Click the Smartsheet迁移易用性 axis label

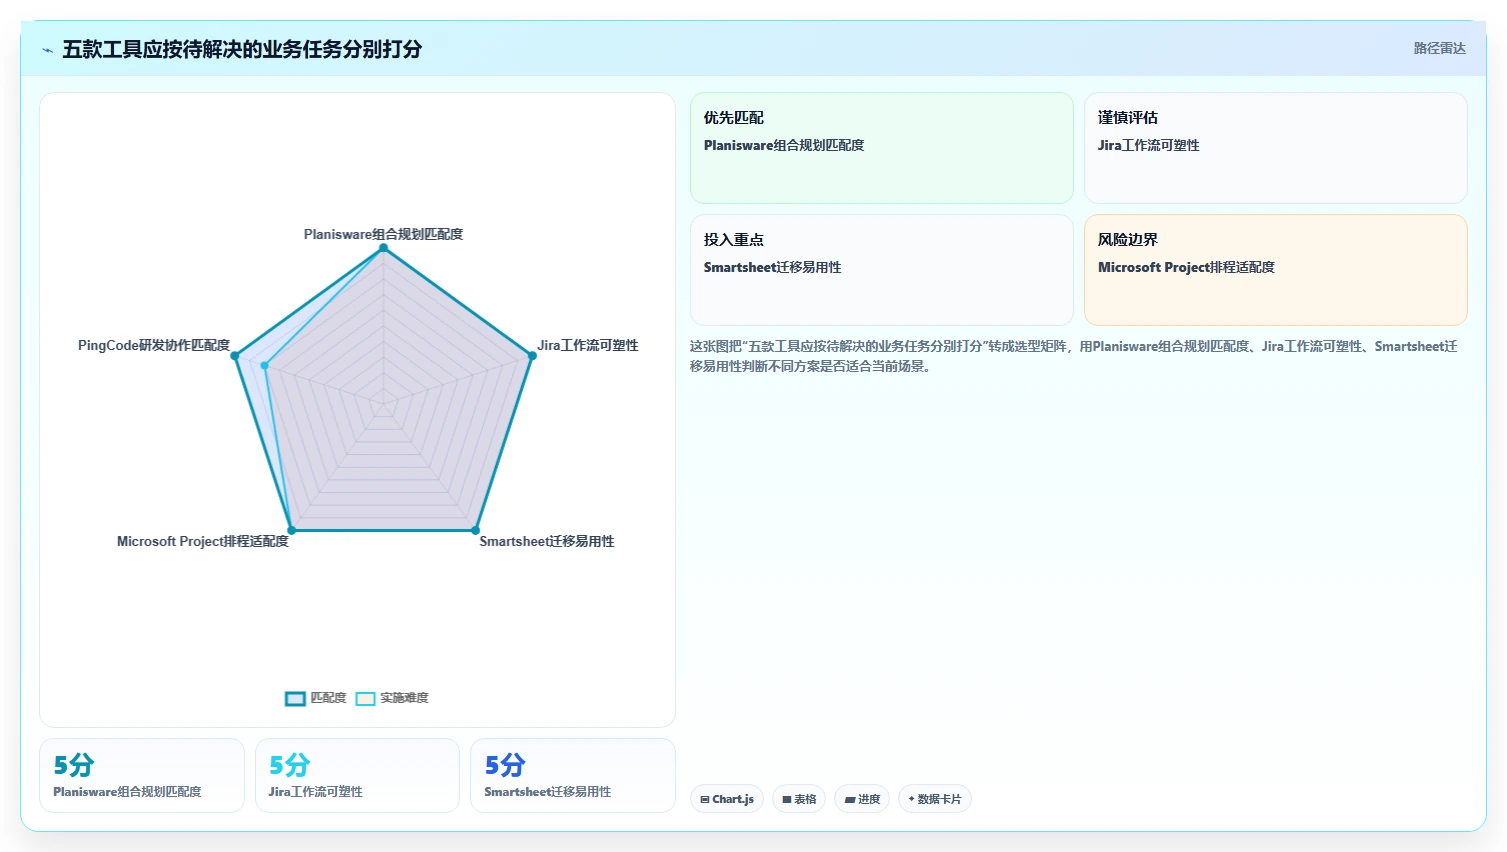[547, 541]
